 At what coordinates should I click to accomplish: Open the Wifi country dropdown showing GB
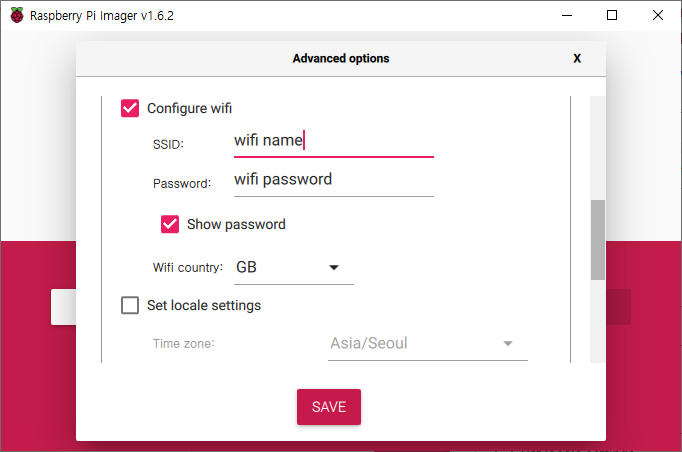pos(294,268)
